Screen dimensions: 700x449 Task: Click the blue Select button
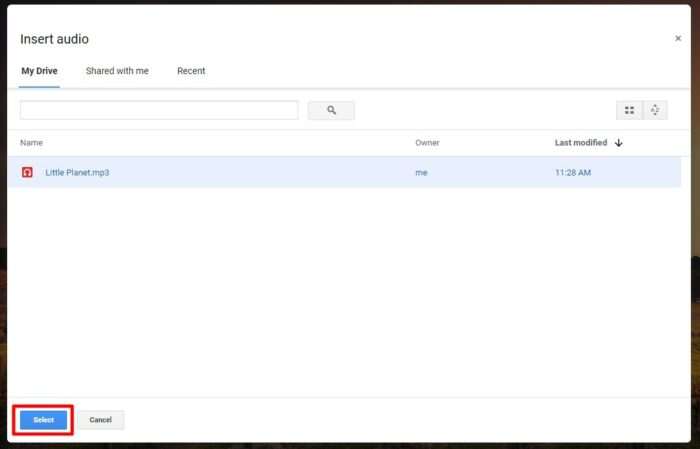pos(43,420)
